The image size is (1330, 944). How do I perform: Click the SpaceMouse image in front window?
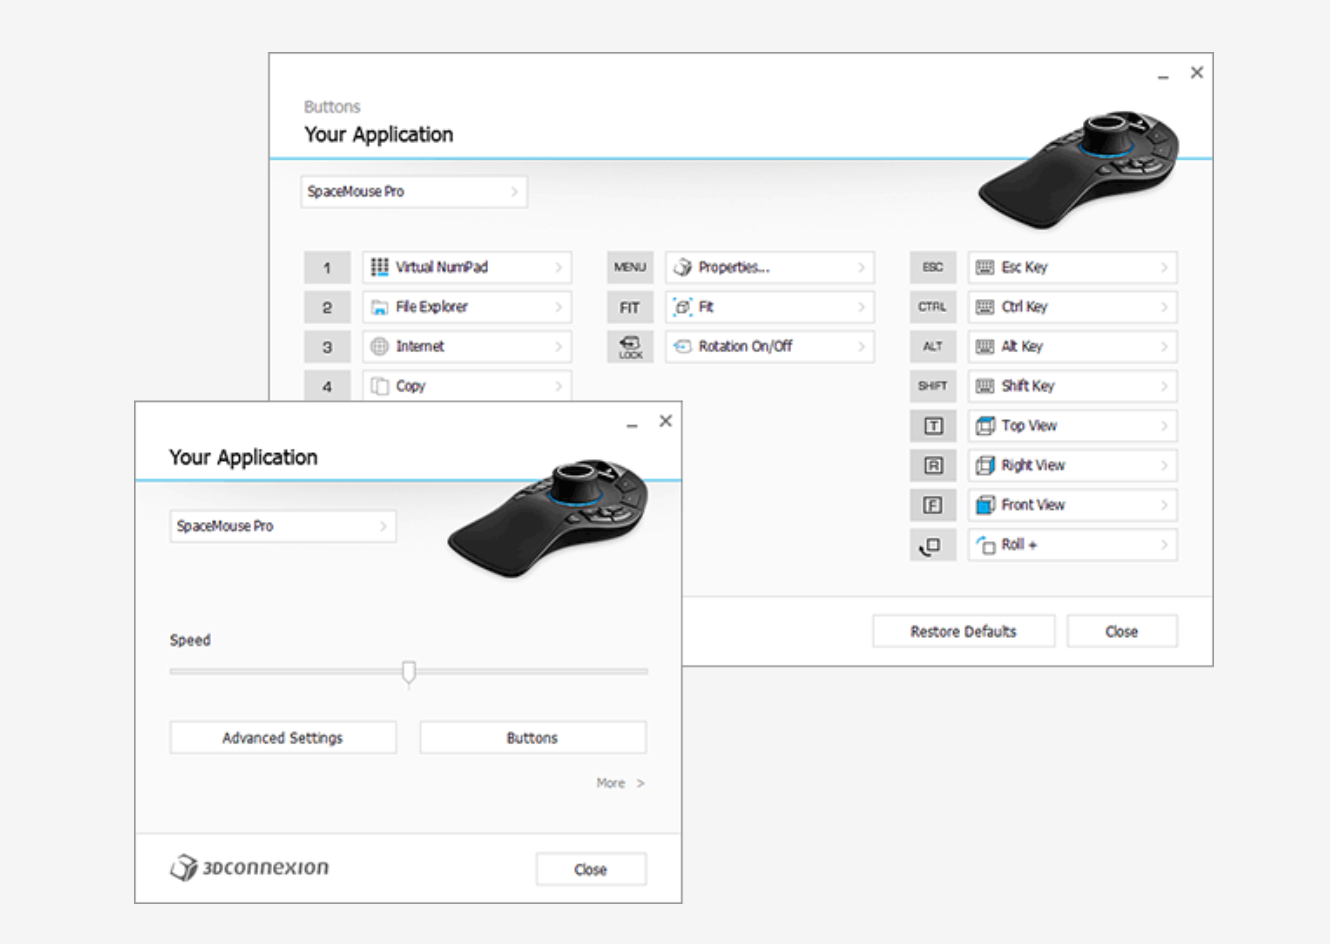click(548, 518)
